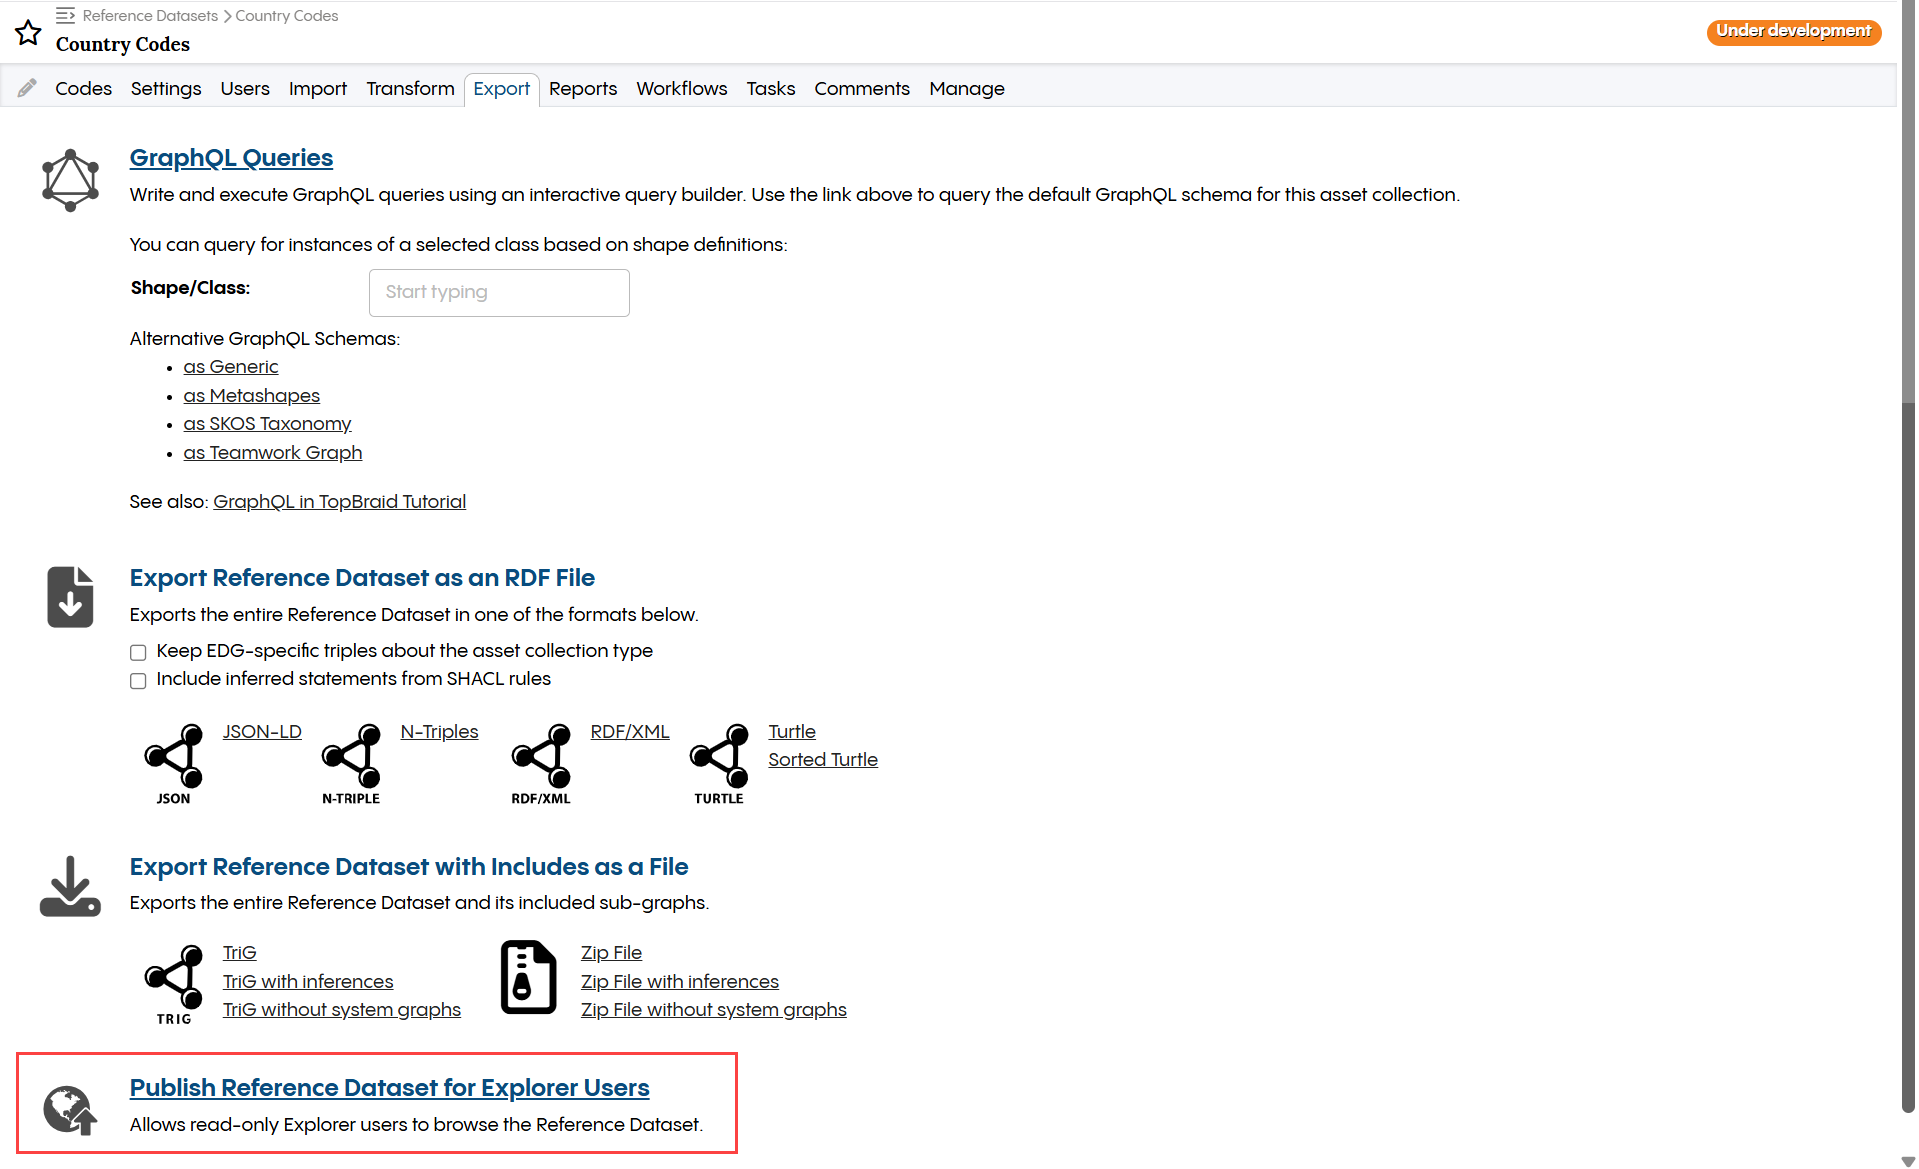The image size is (1919, 1169).
Task: Switch to the Import tab
Action: point(317,89)
